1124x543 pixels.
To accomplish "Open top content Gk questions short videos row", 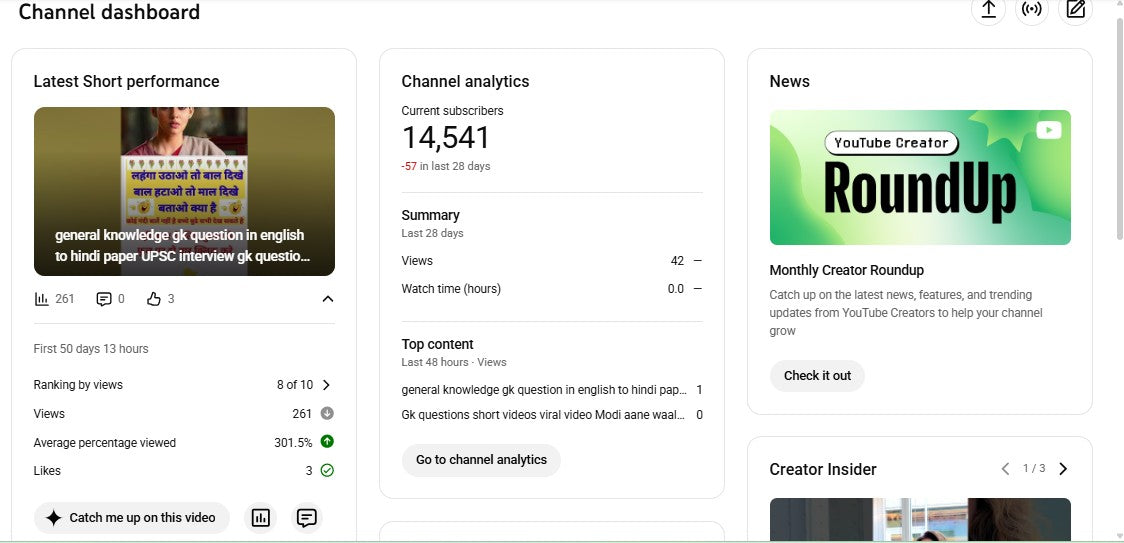I will tap(552, 415).
